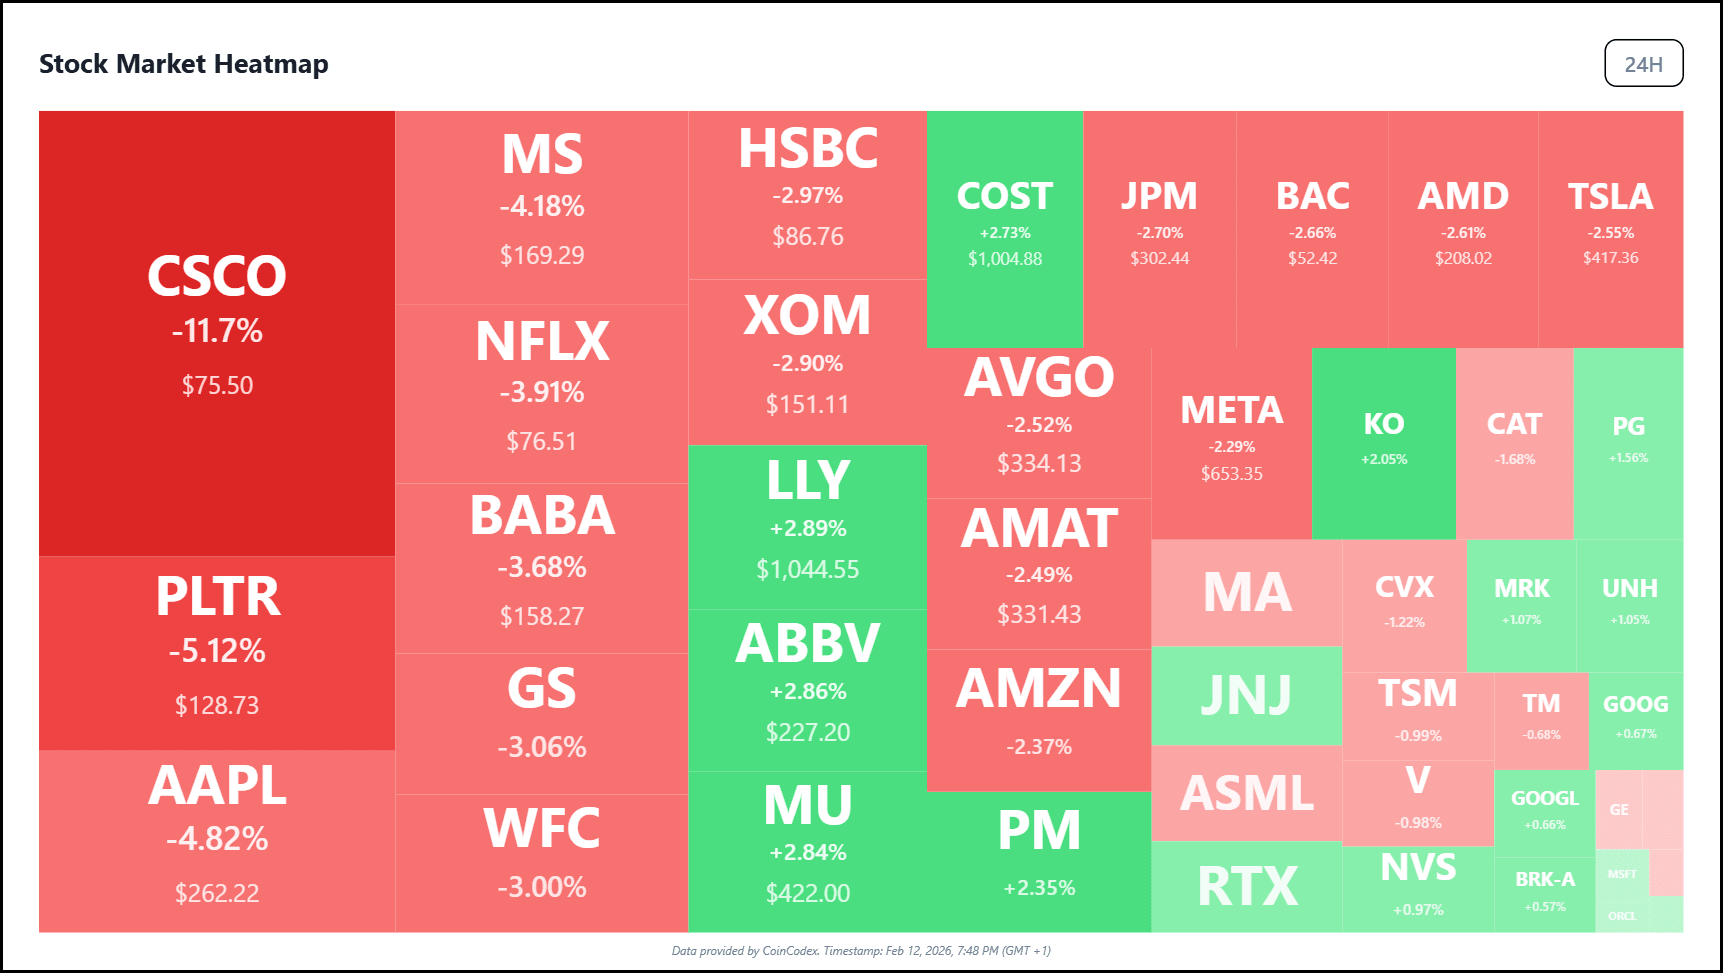1723x973 pixels.
Task: Click the CoinCodex data attribution text
Action: pyautogui.click(x=860, y=951)
